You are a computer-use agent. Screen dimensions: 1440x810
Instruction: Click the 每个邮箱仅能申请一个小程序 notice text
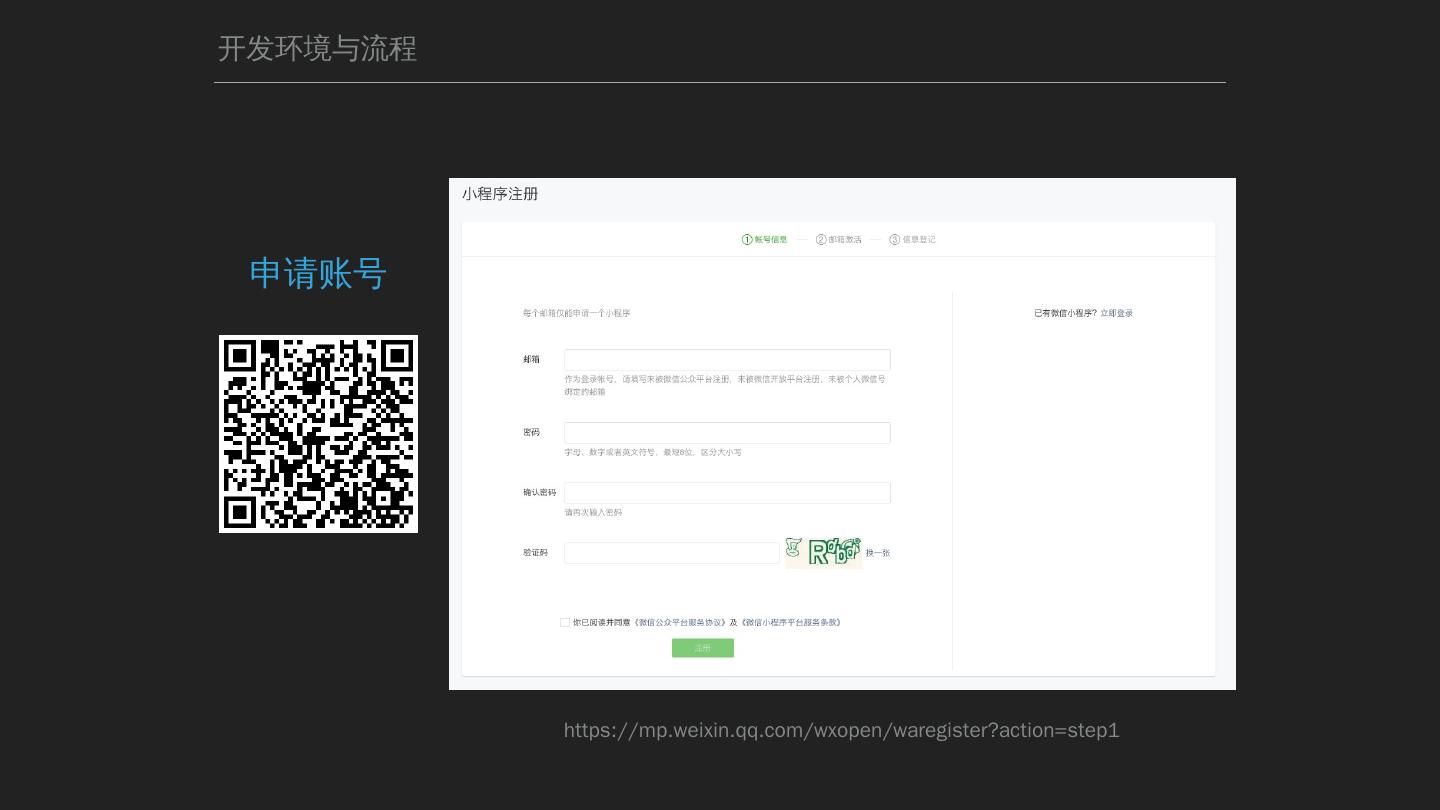click(x=576, y=313)
